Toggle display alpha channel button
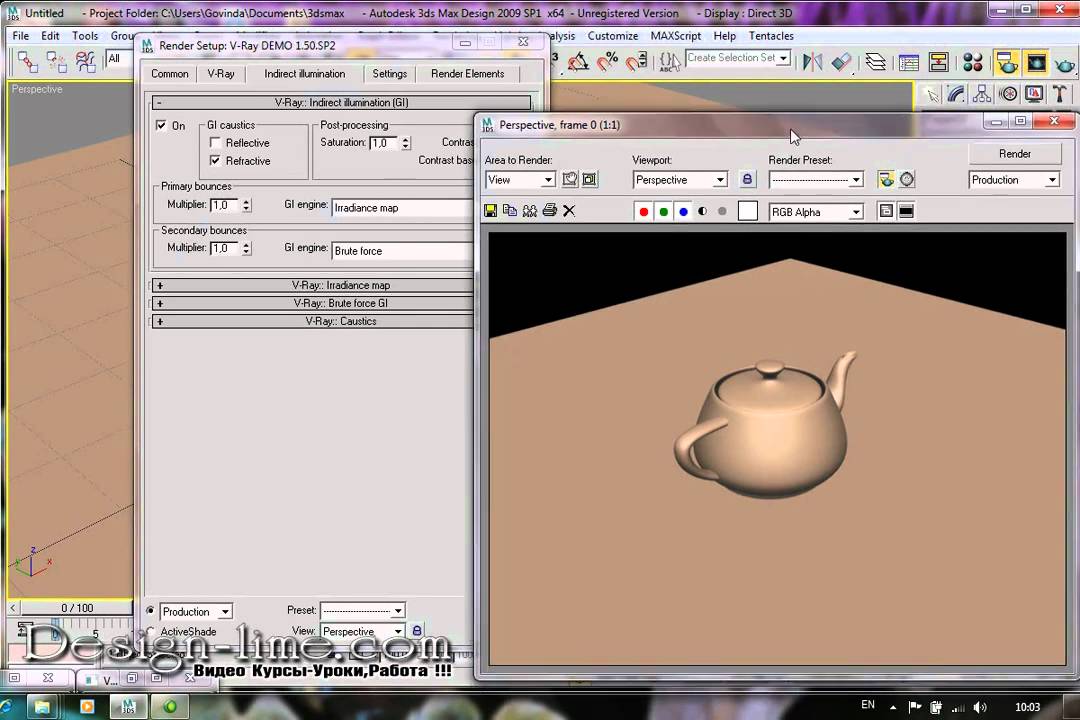Screen dimensions: 1080x720 (703, 212)
